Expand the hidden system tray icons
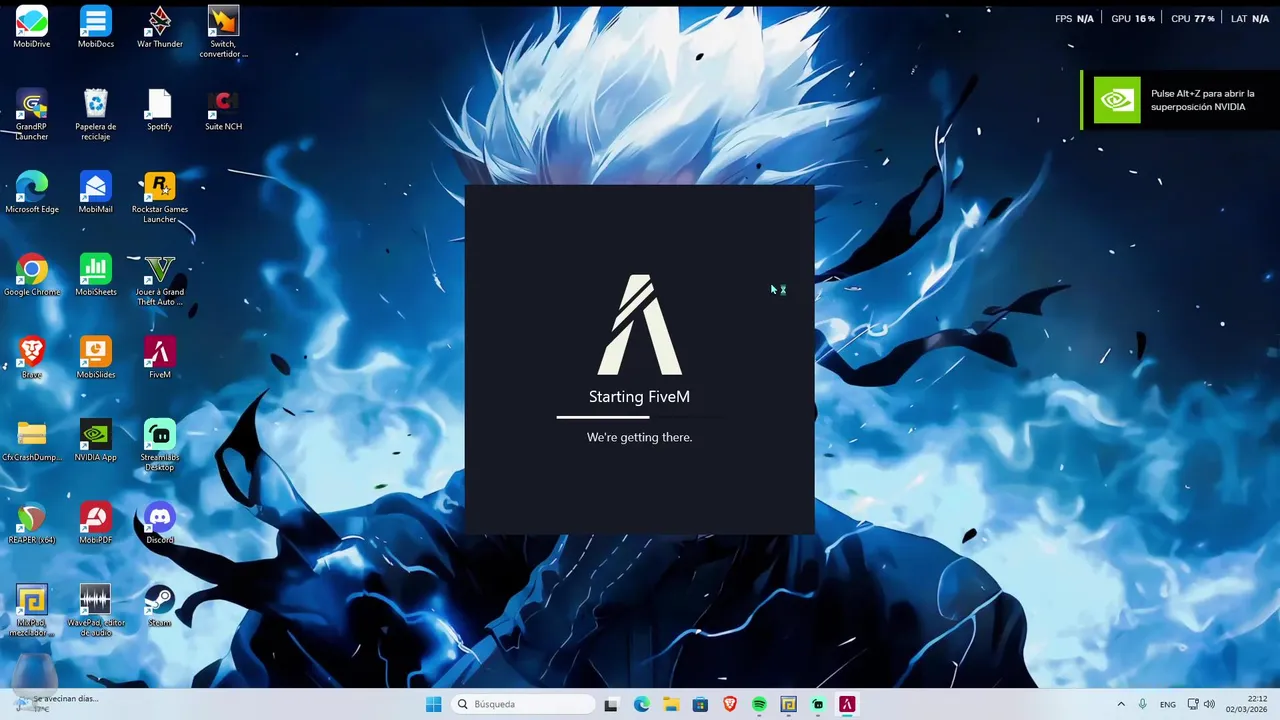1280x720 pixels. coord(1121,704)
